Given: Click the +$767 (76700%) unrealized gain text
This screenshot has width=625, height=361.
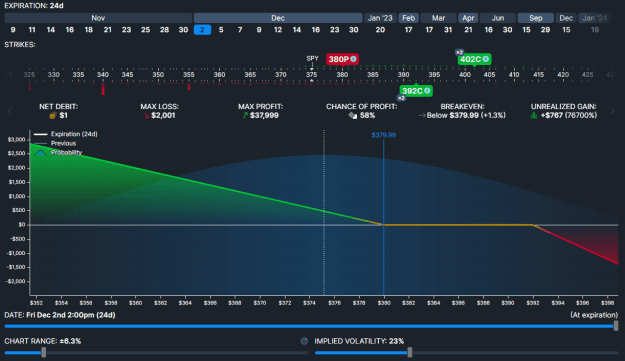Looking at the screenshot, I should pyautogui.click(x=569, y=116).
